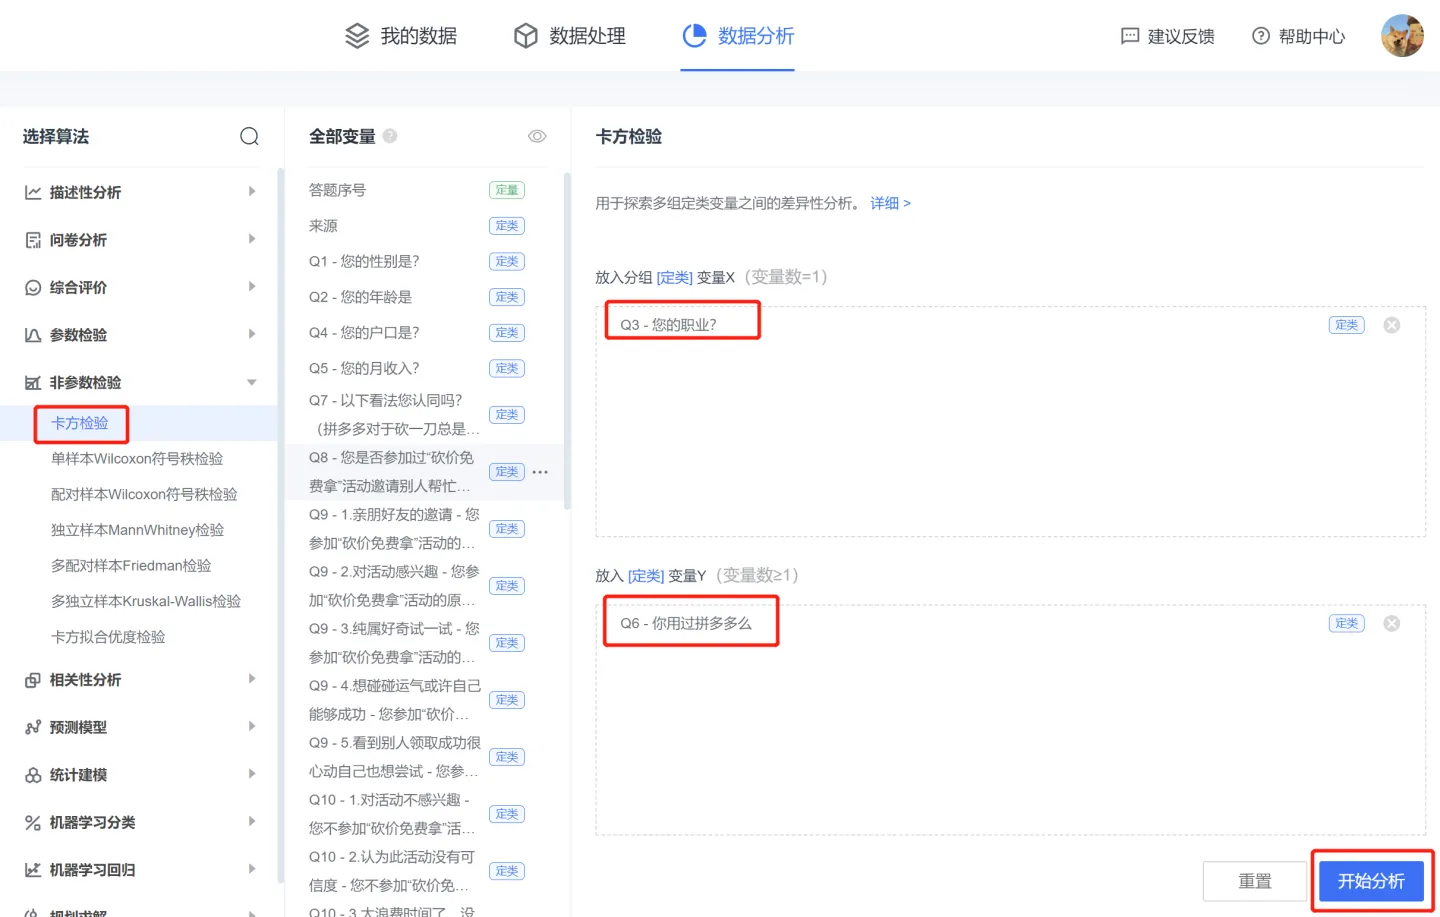Expand the 统计建模 arrow
This screenshot has width=1440, height=917.
click(252, 774)
